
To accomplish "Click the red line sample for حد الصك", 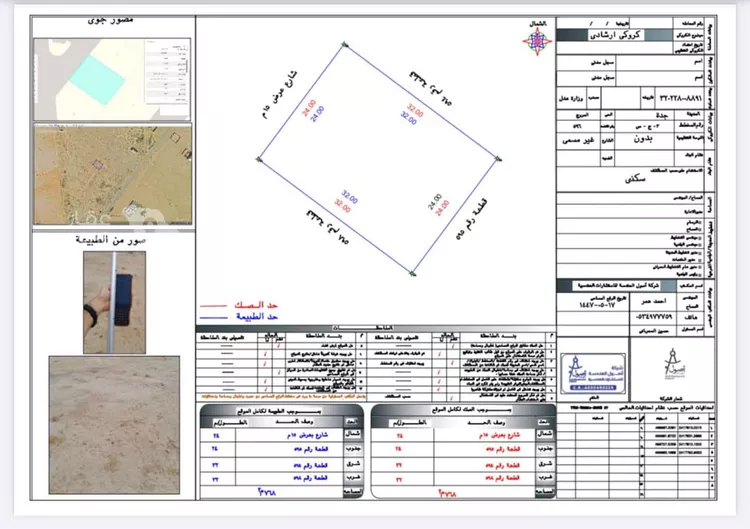I will point(213,305).
